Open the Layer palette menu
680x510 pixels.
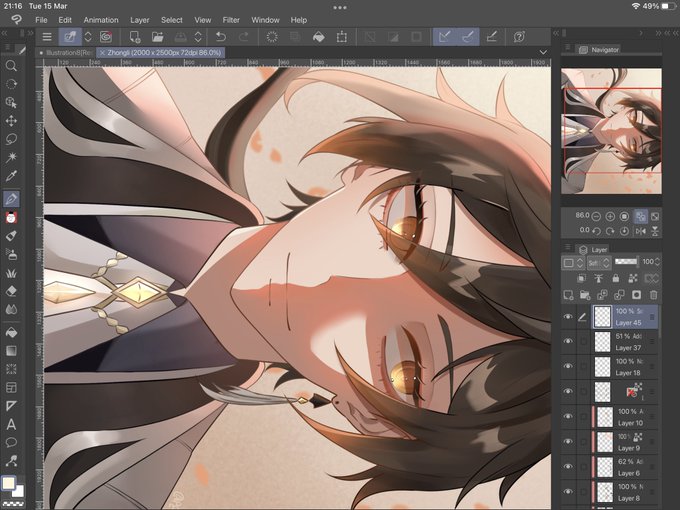568,247
